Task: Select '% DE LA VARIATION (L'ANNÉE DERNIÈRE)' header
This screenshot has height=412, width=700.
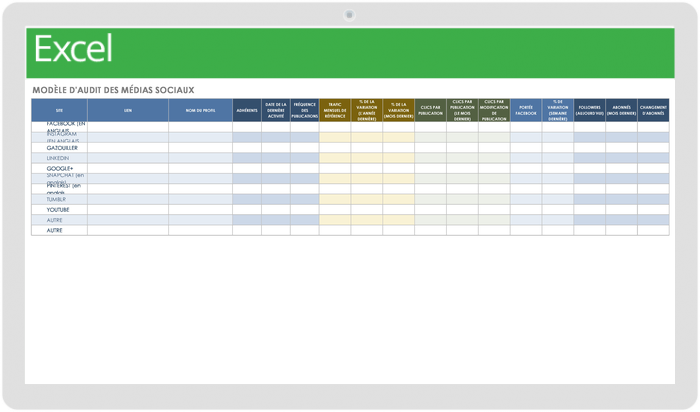Action: [x=367, y=110]
